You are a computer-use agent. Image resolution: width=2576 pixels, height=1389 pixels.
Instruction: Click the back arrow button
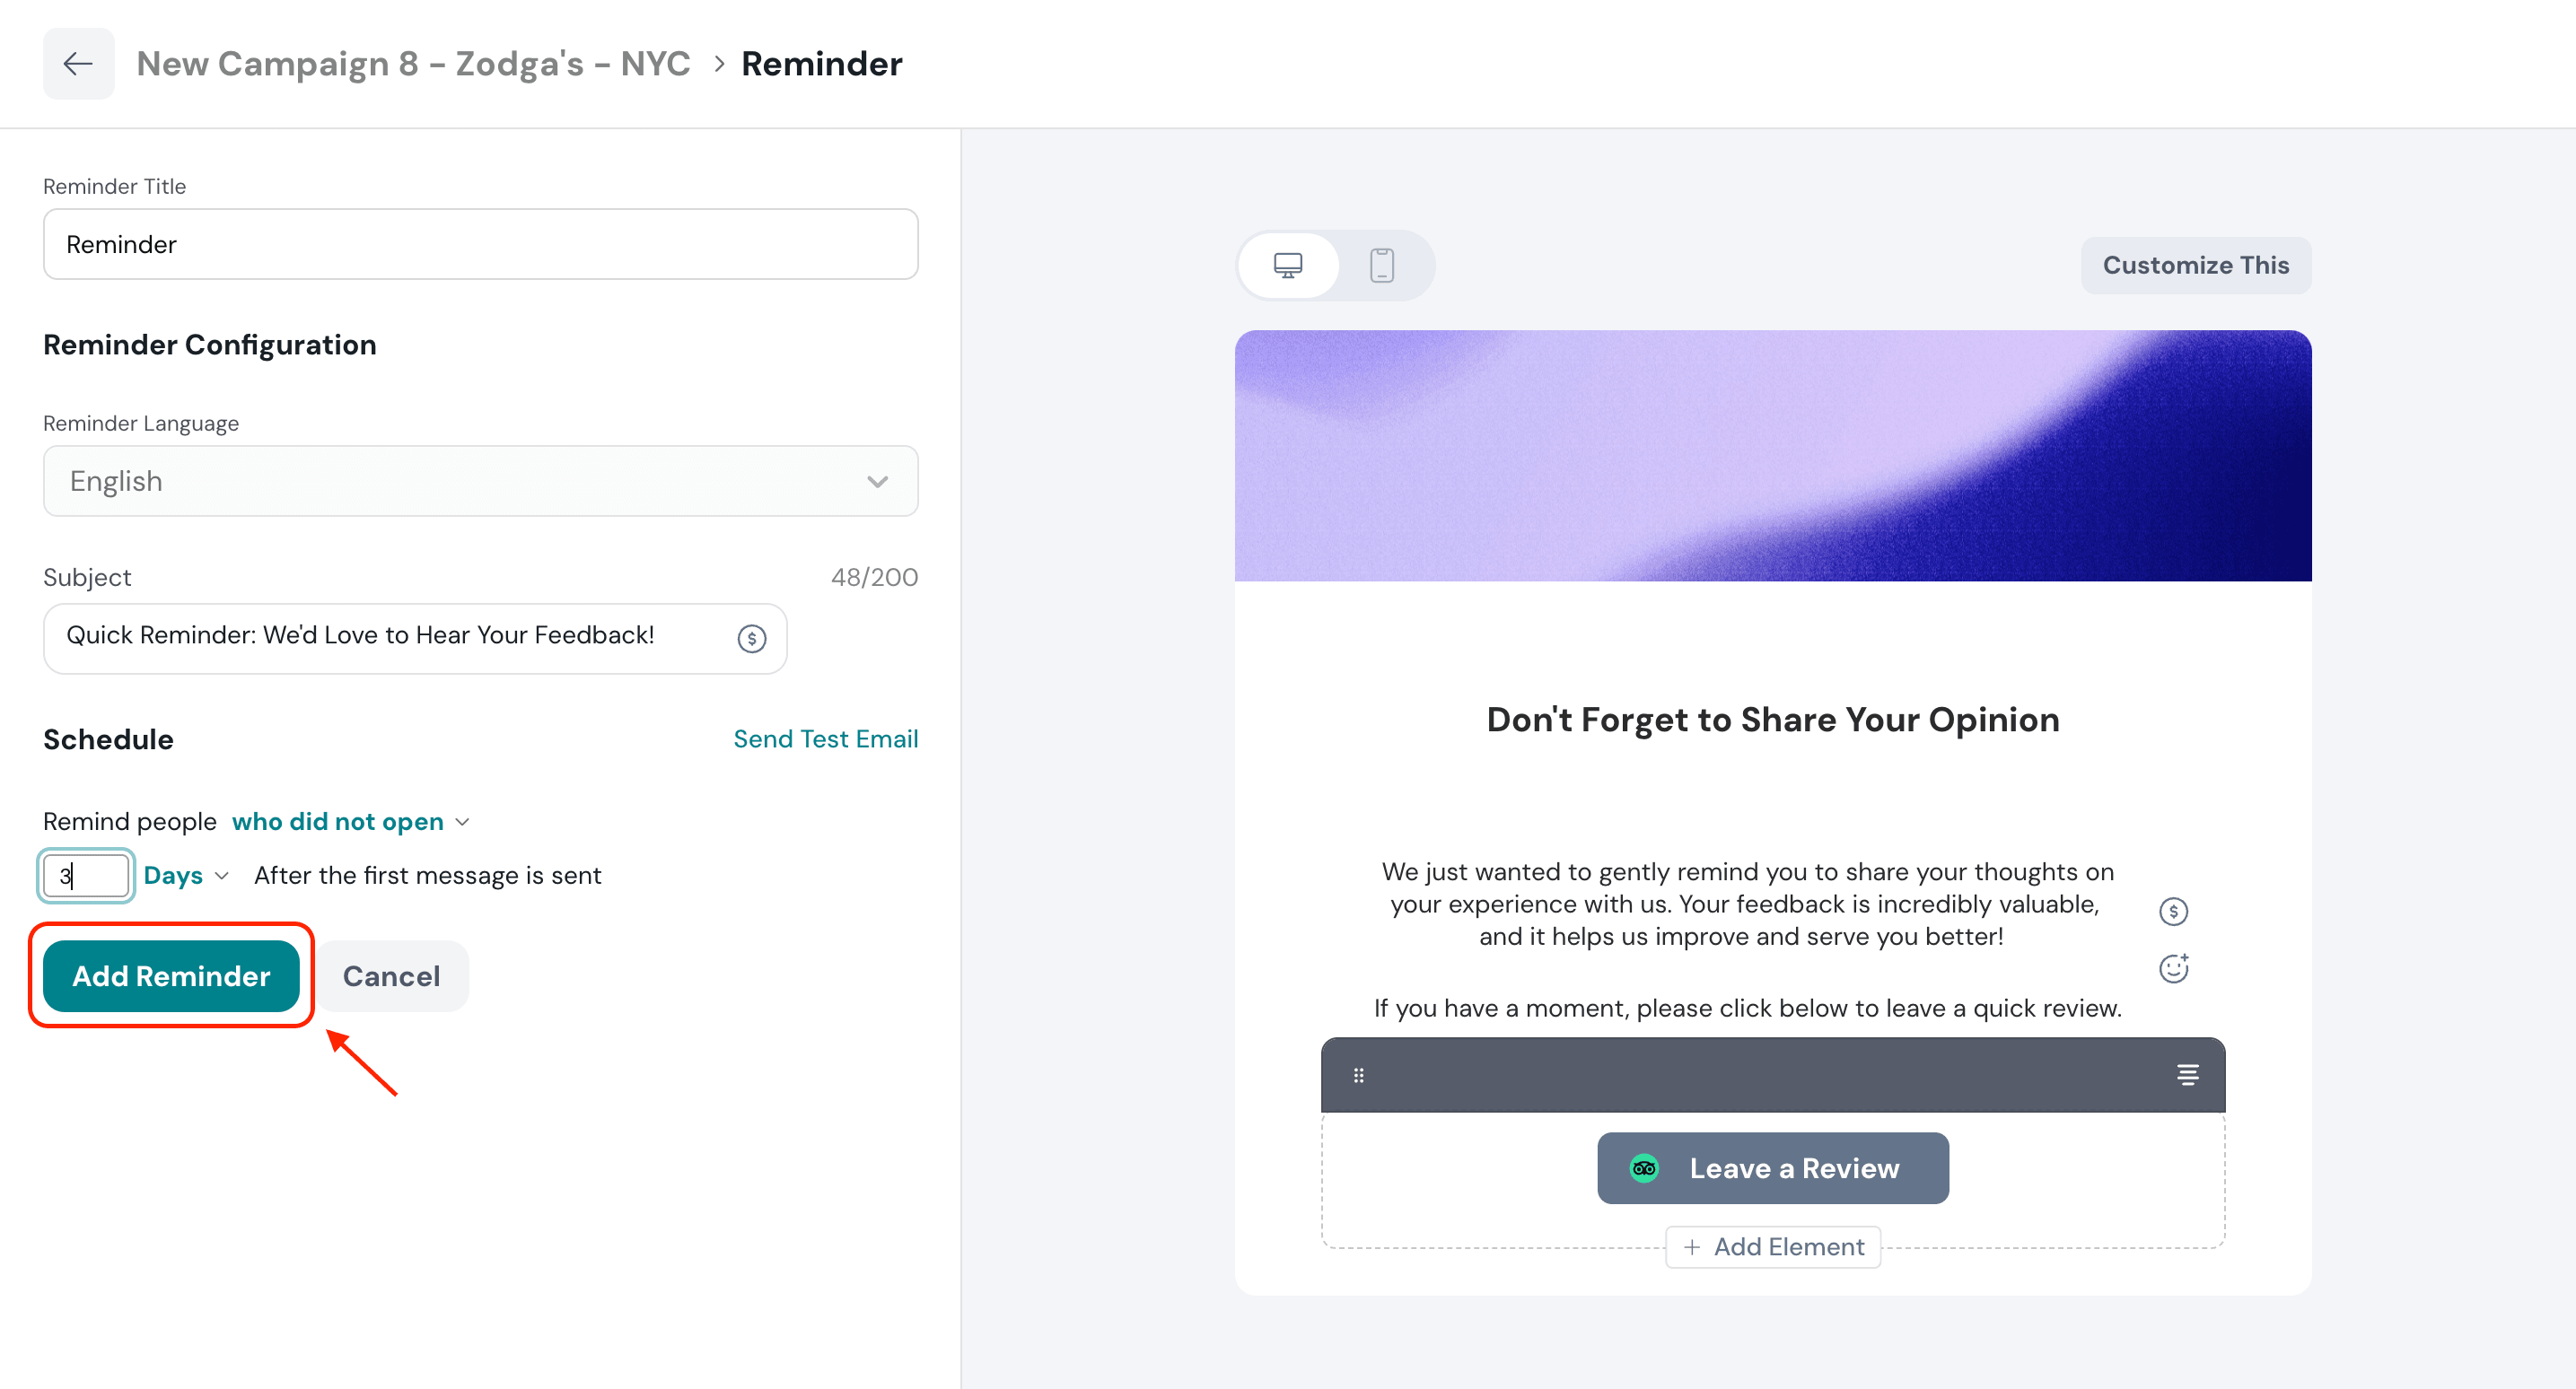coord(78,64)
